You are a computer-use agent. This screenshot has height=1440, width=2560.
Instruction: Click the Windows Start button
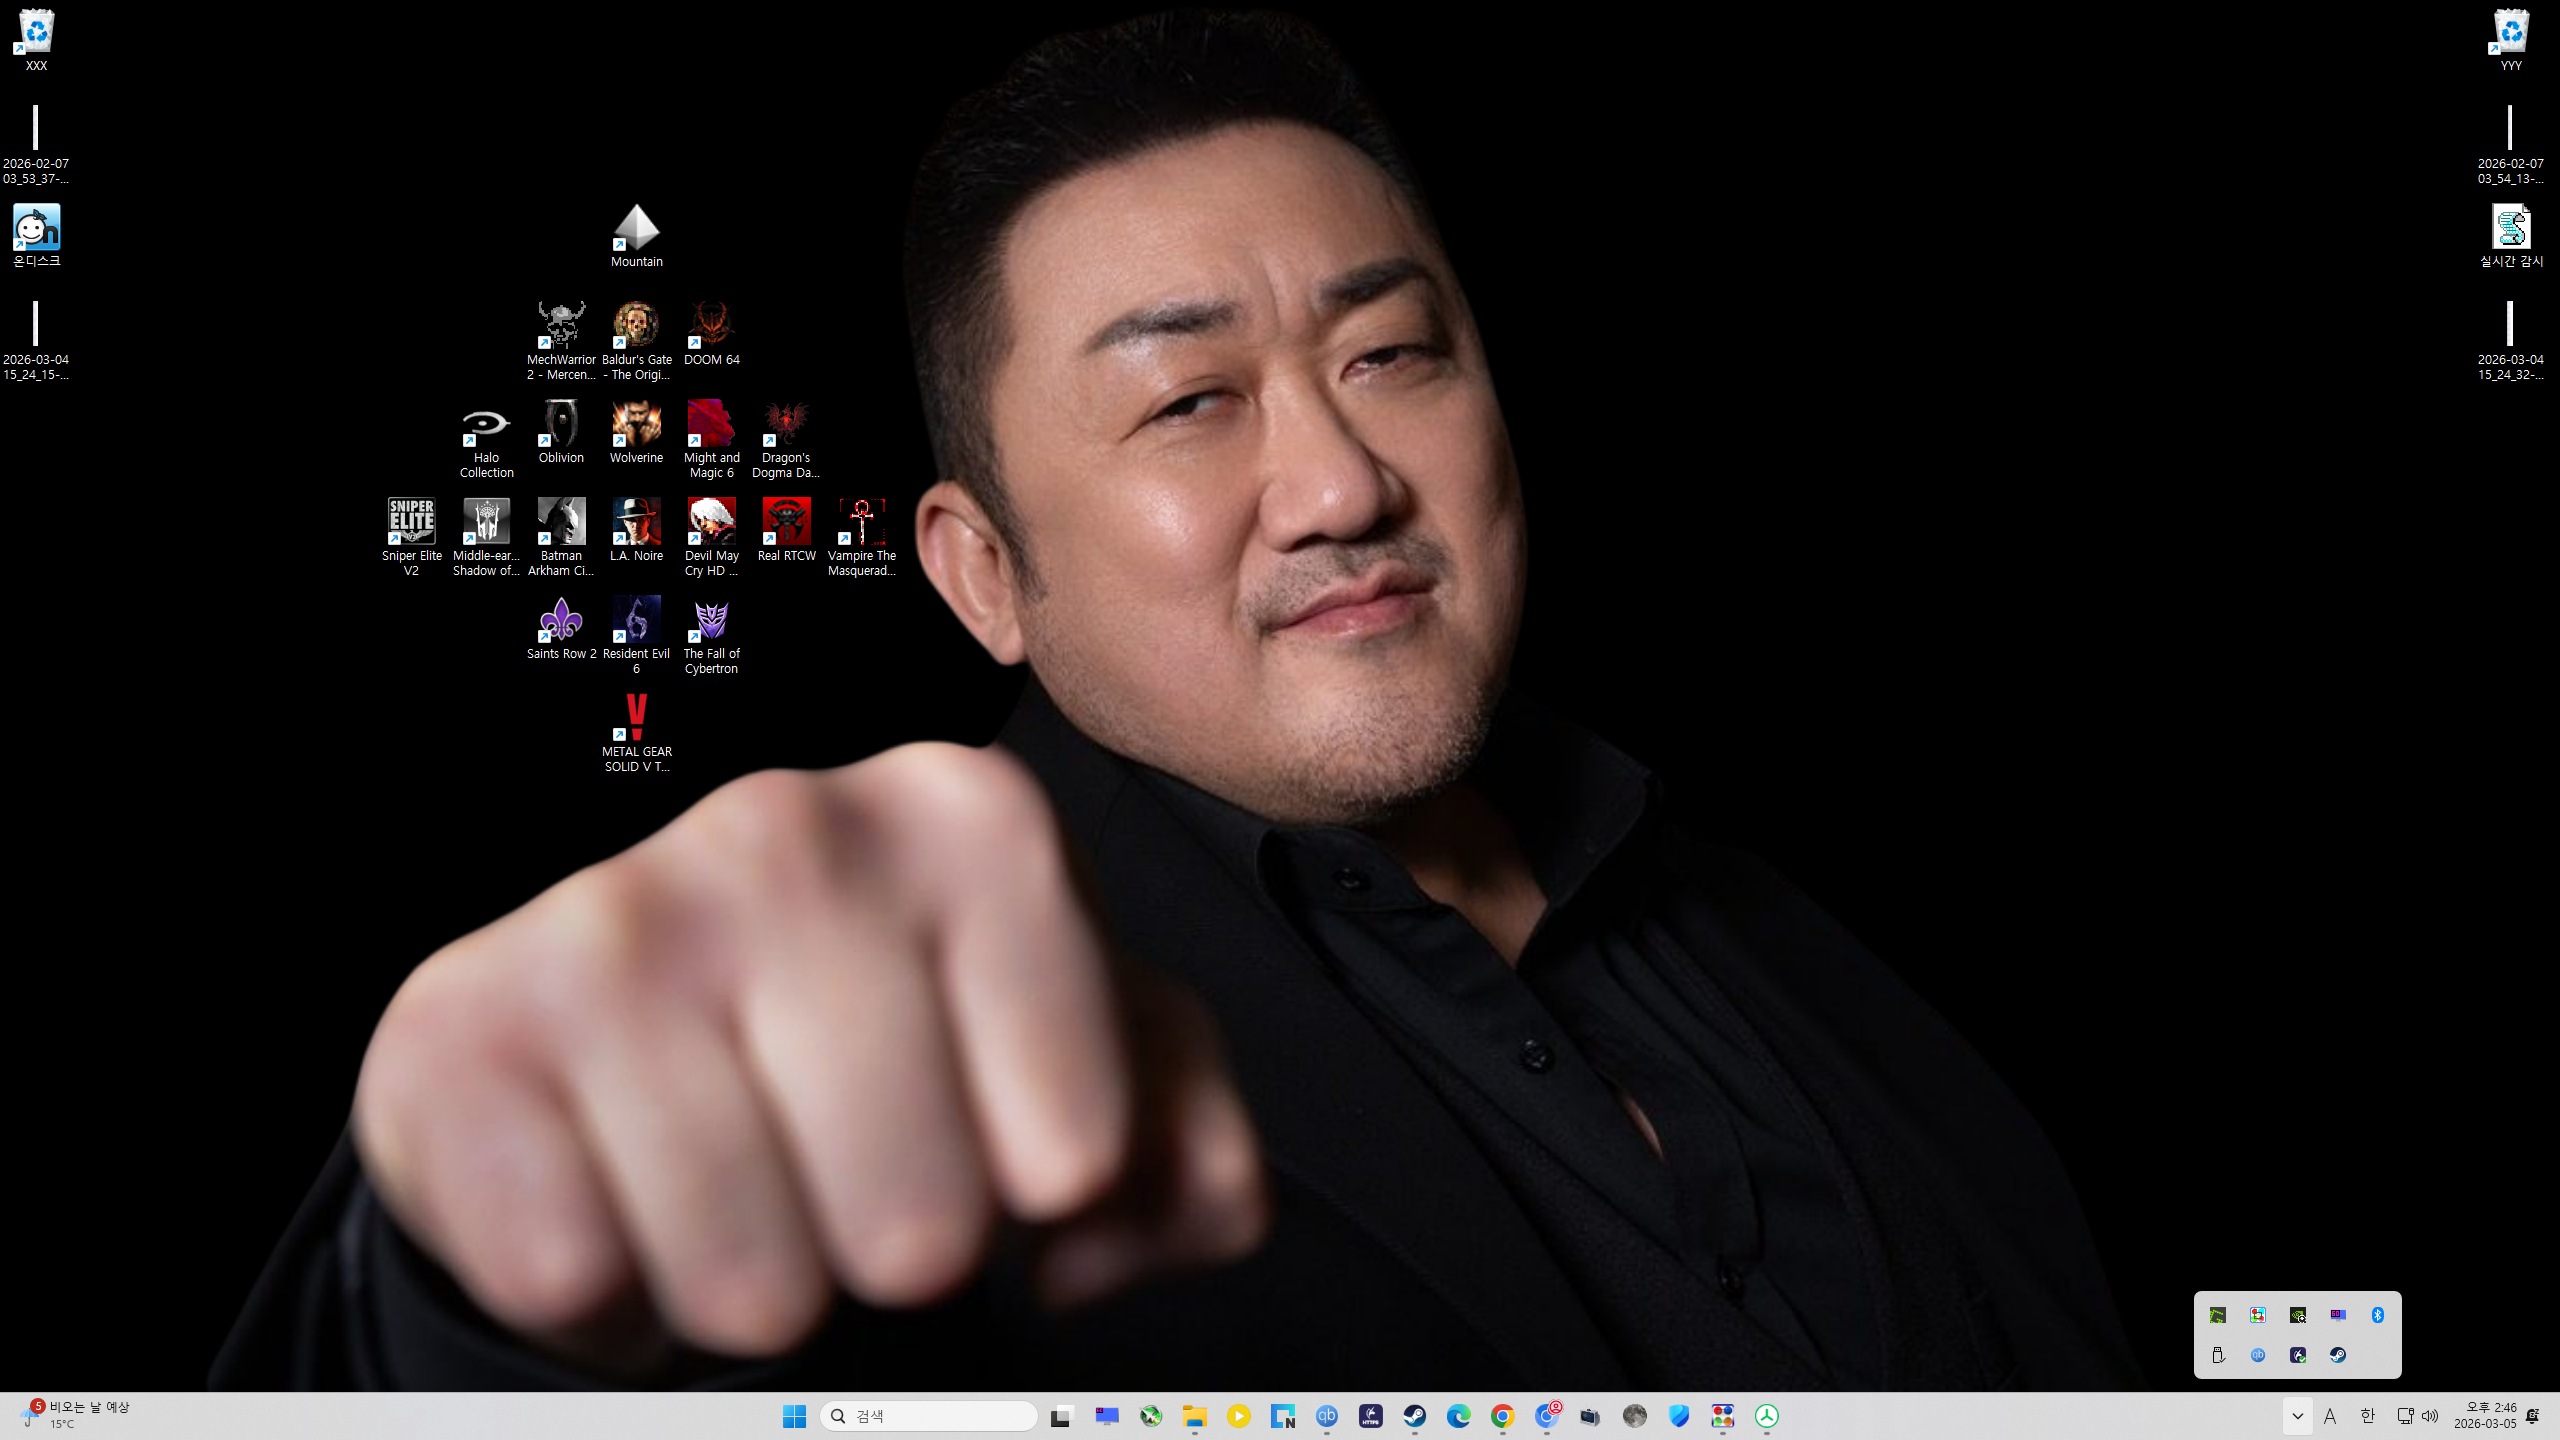[x=794, y=1416]
